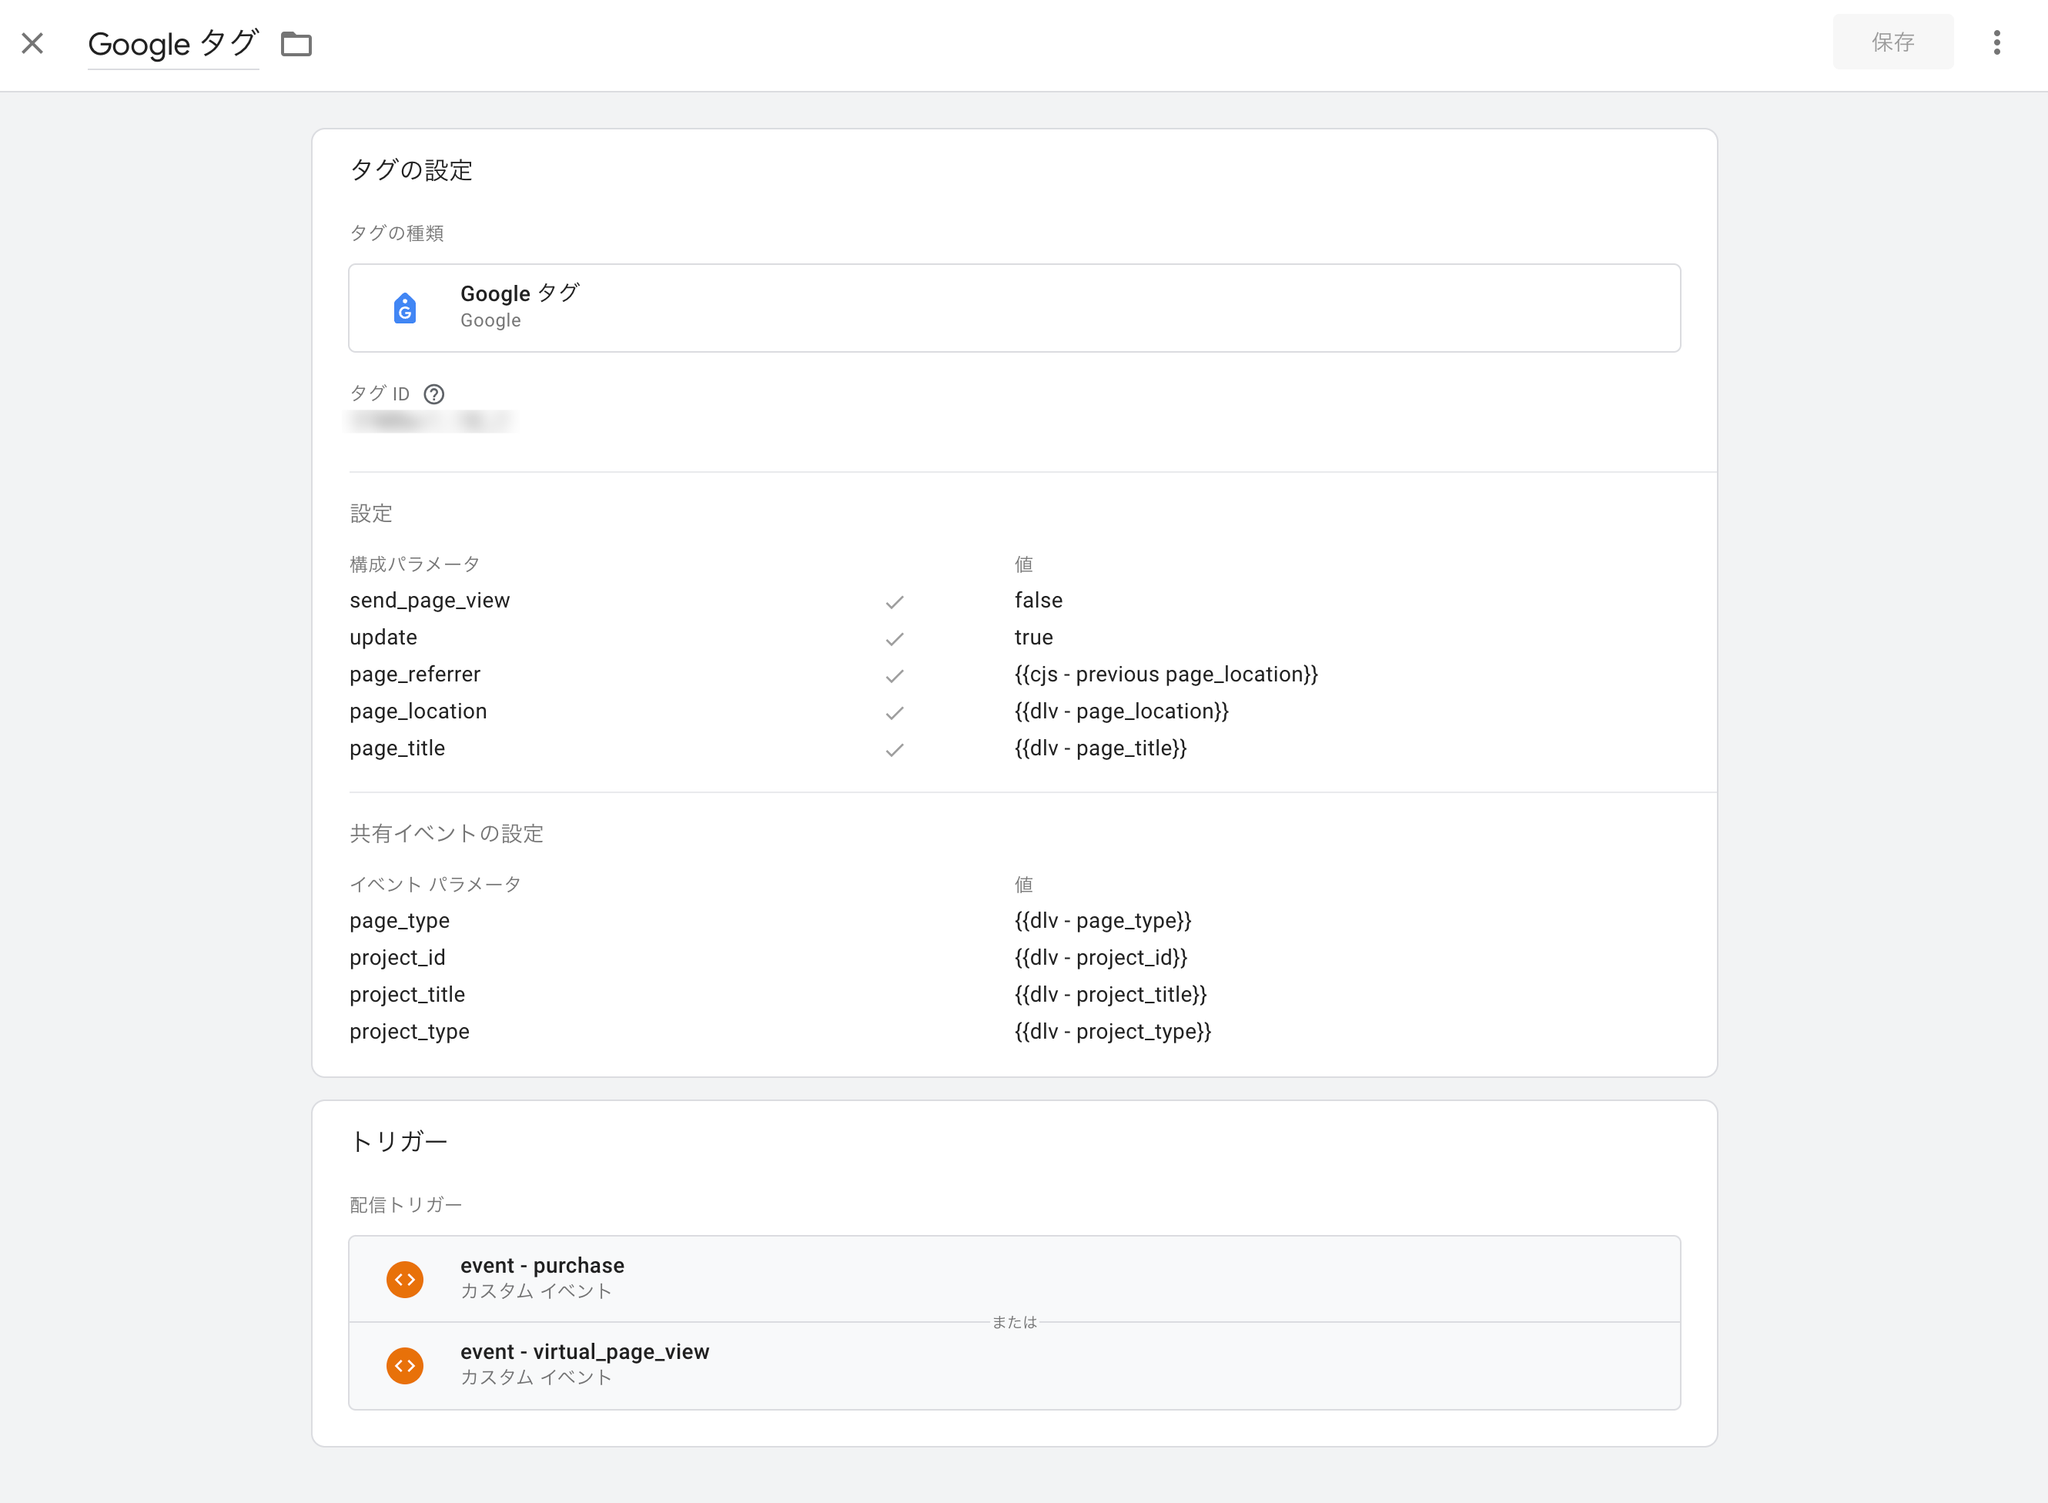Click the checkmark on page_referrer row
Screen dimensions: 2048x1503
point(894,676)
